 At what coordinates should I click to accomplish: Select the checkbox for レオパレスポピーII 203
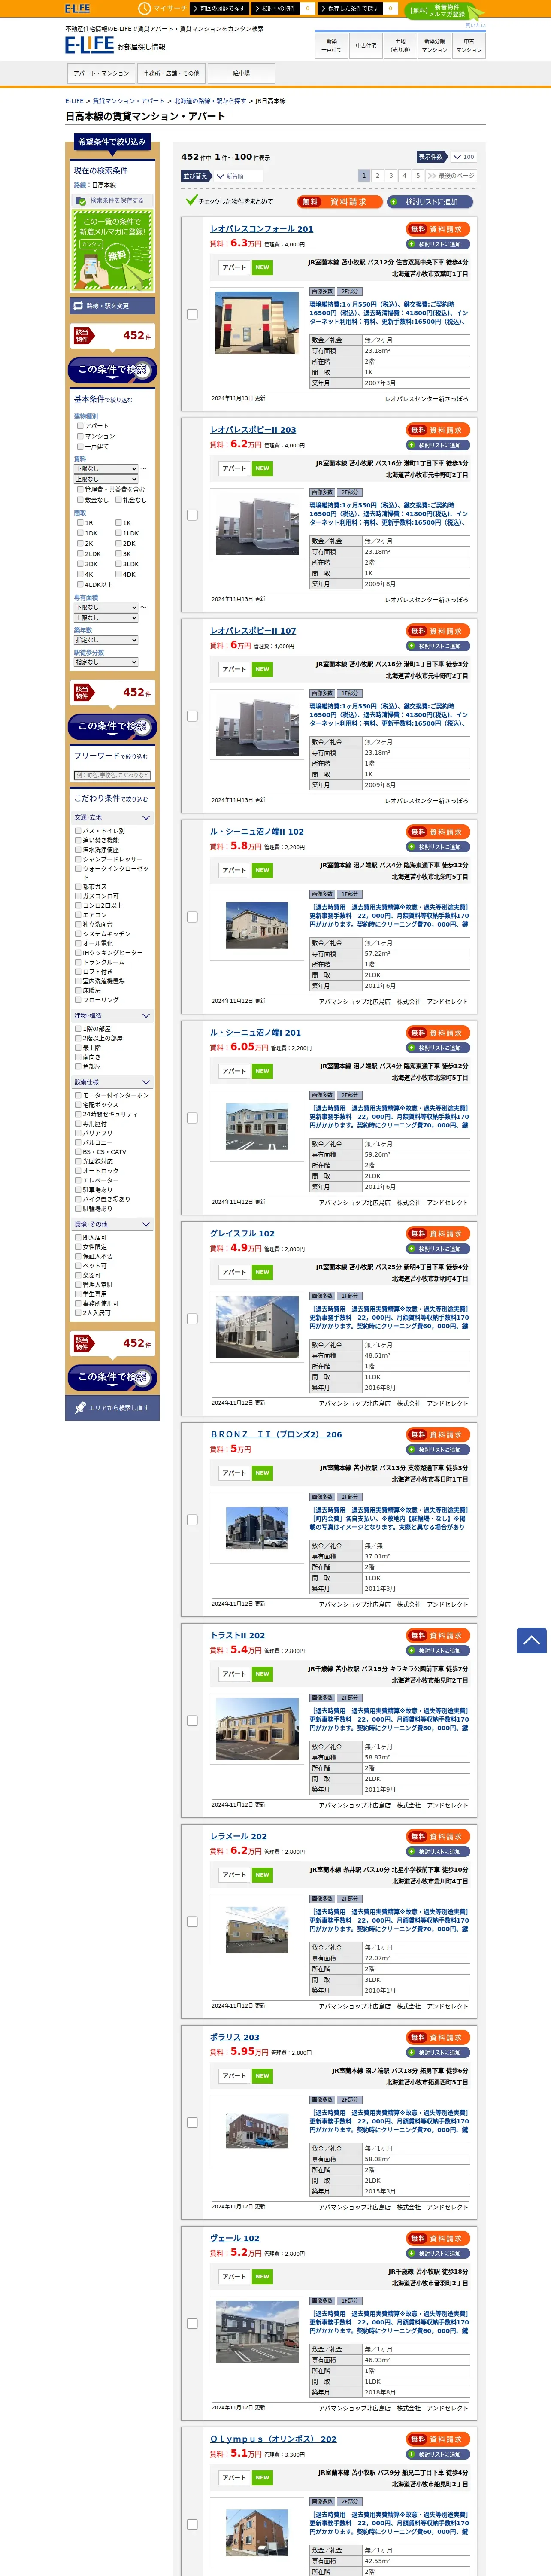(x=192, y=515)
